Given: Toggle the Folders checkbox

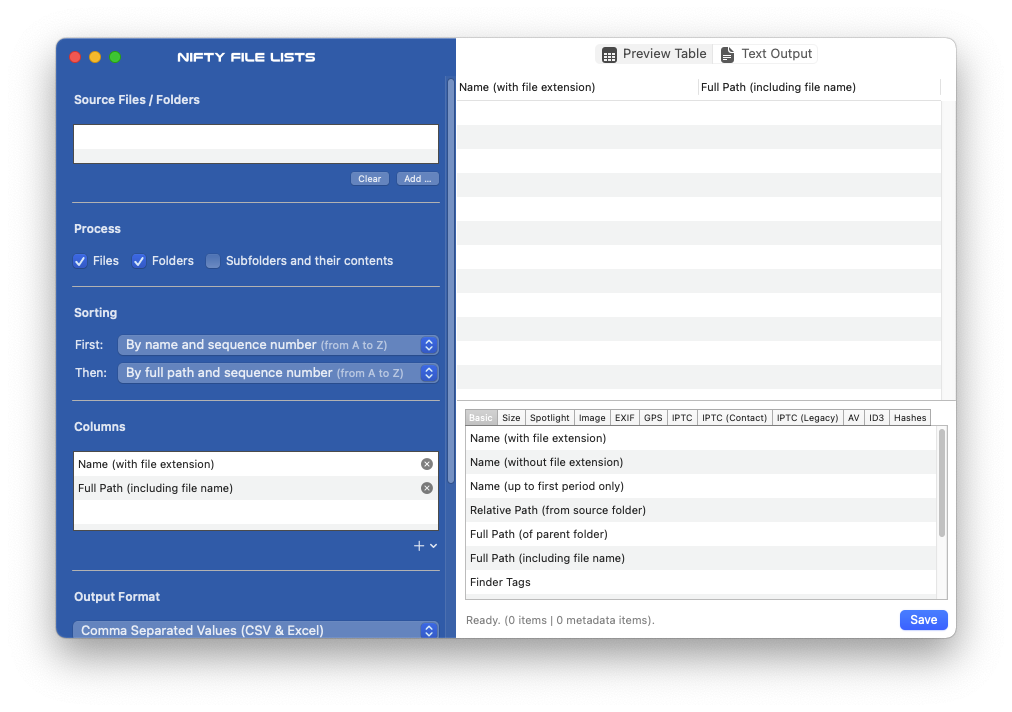Looking at the screenshot, I should [x=139, y=261].
